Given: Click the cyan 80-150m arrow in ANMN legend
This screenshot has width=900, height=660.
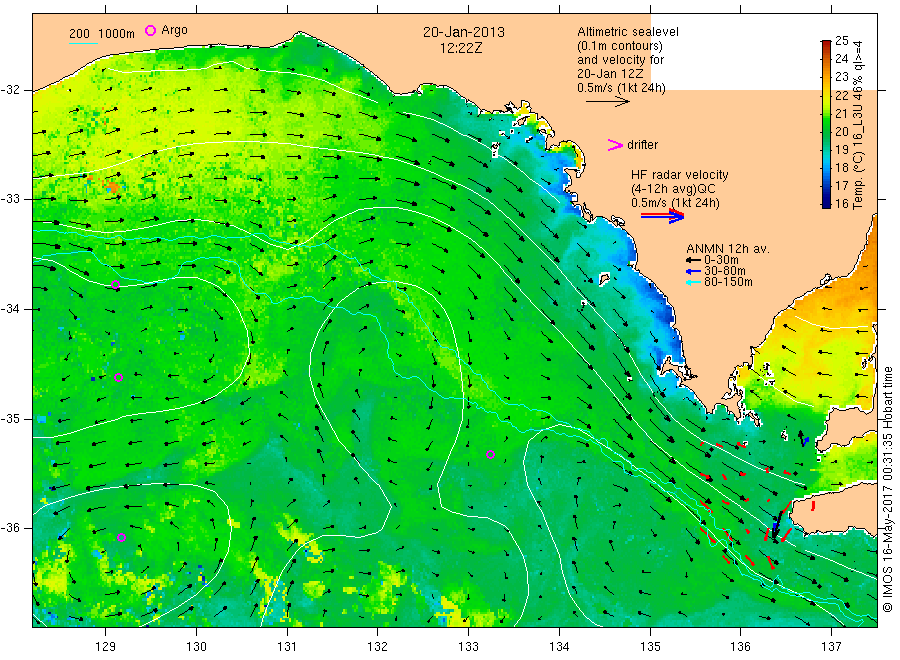Looking at the screenshot, I should coord(693,282).
